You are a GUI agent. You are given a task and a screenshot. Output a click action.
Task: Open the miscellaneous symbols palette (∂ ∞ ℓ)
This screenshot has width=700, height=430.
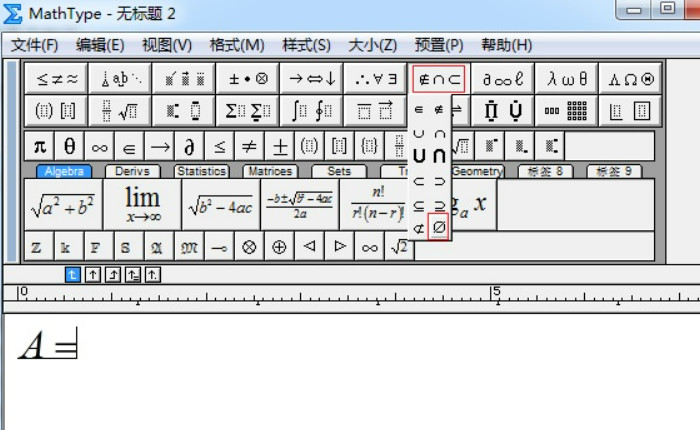[x=503, y=79]
